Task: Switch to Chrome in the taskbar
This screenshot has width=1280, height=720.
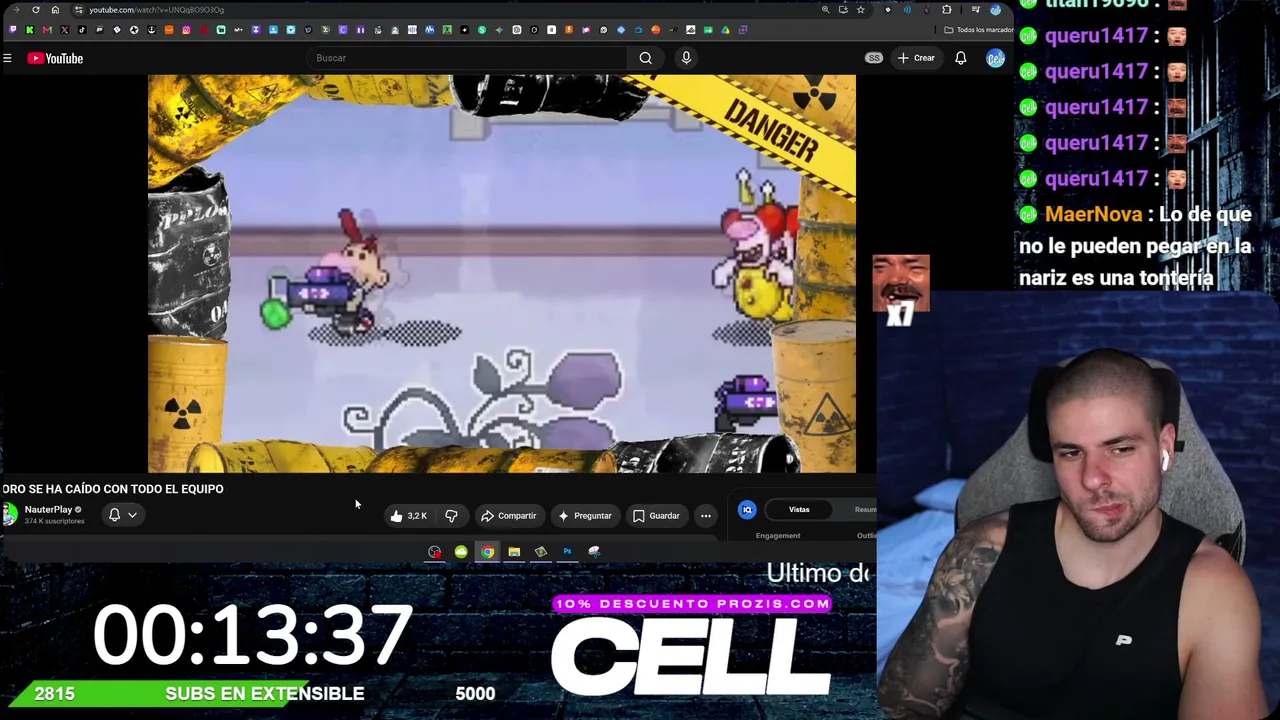Action: (487, 552)
